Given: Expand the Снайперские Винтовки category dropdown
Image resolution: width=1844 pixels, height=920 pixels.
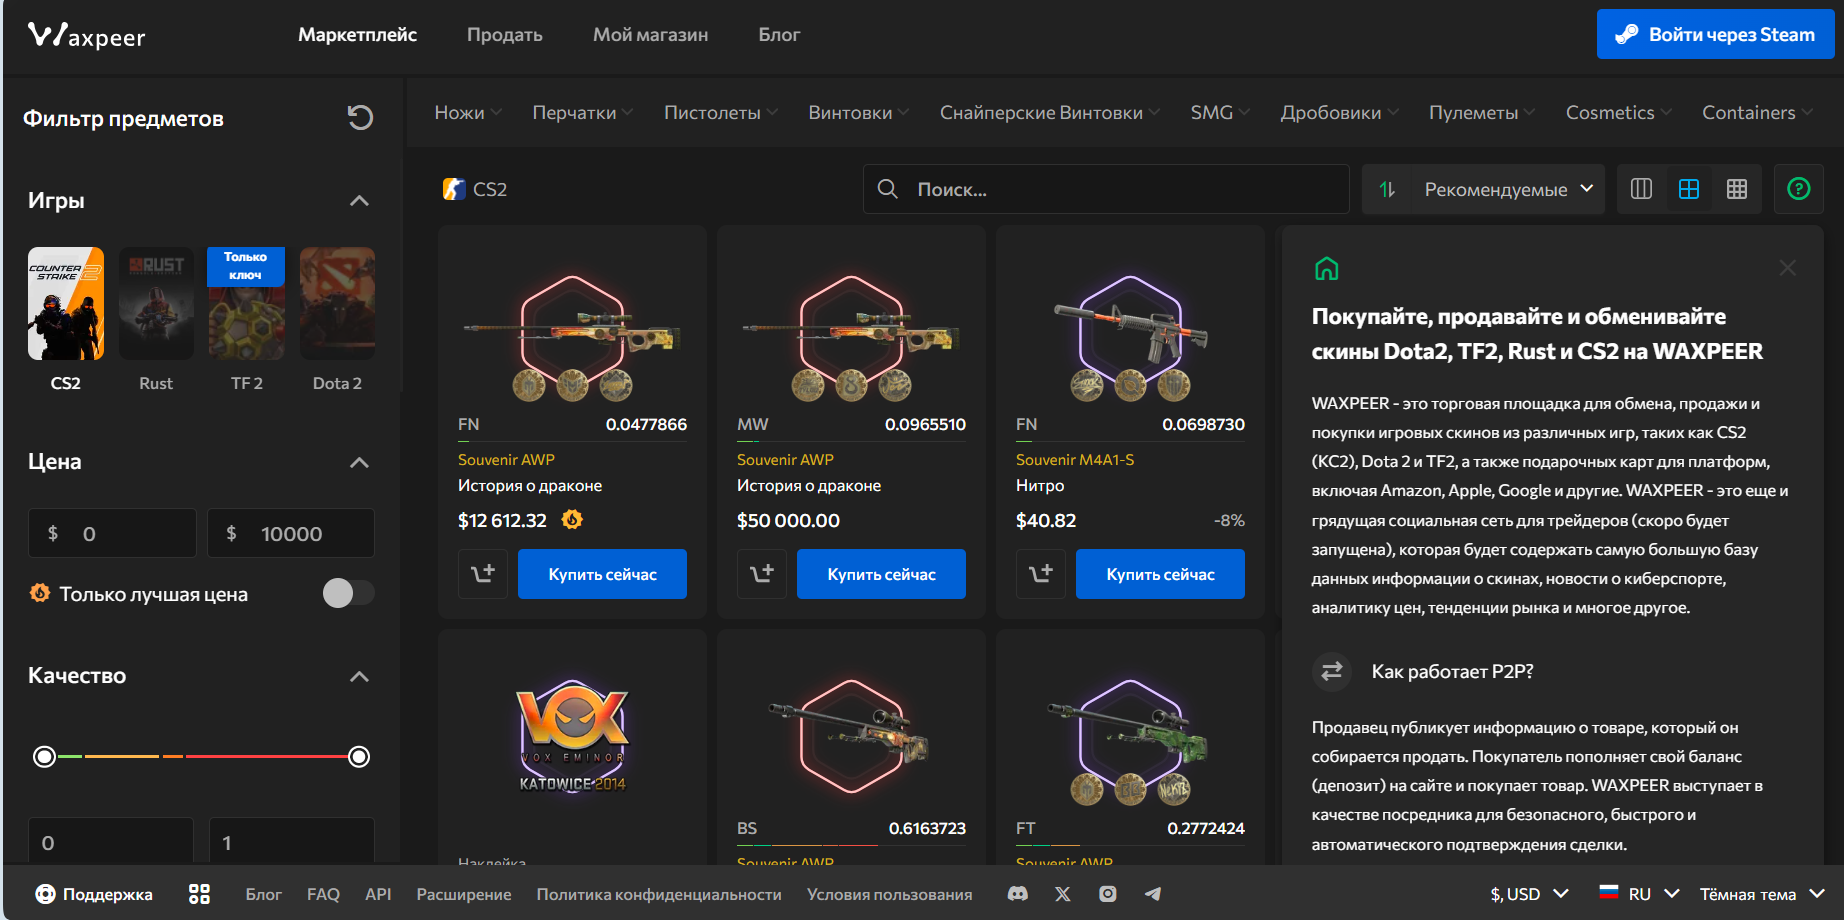Looking at the screenshot, I should tap(1050, 113).
